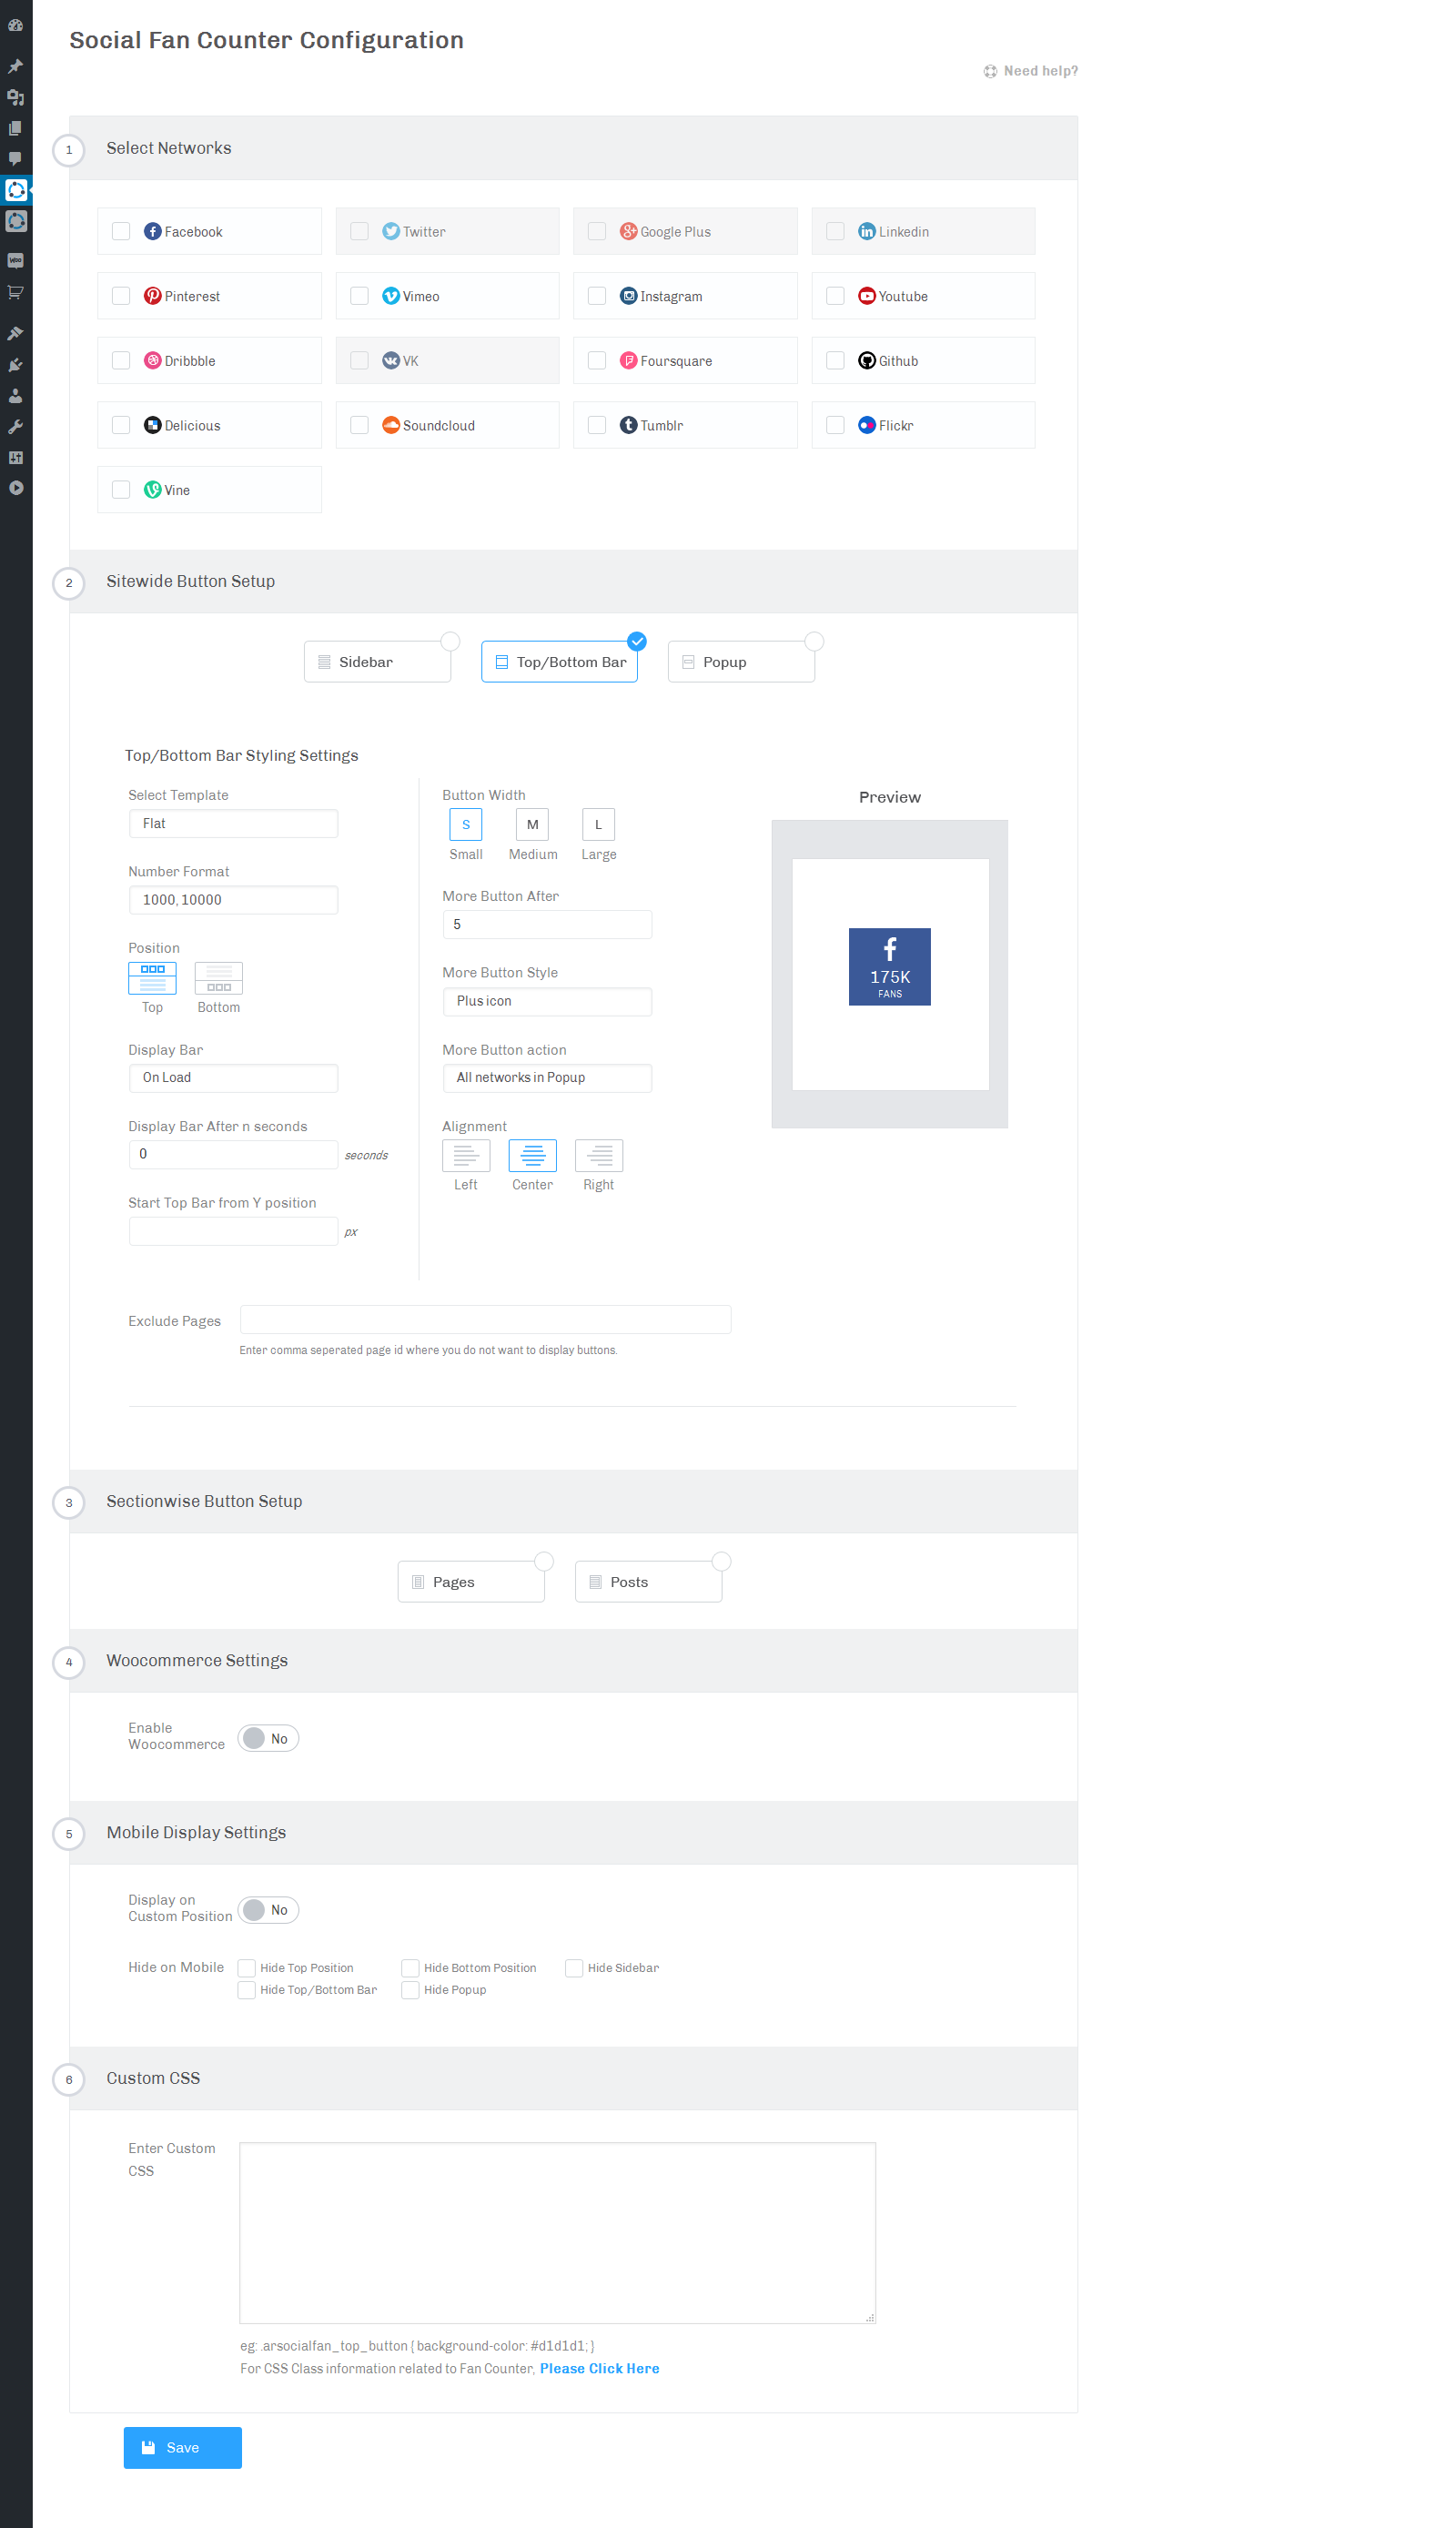1456x2528 pixels.
Task: Select the Popup button setup option
Action: 741,662
